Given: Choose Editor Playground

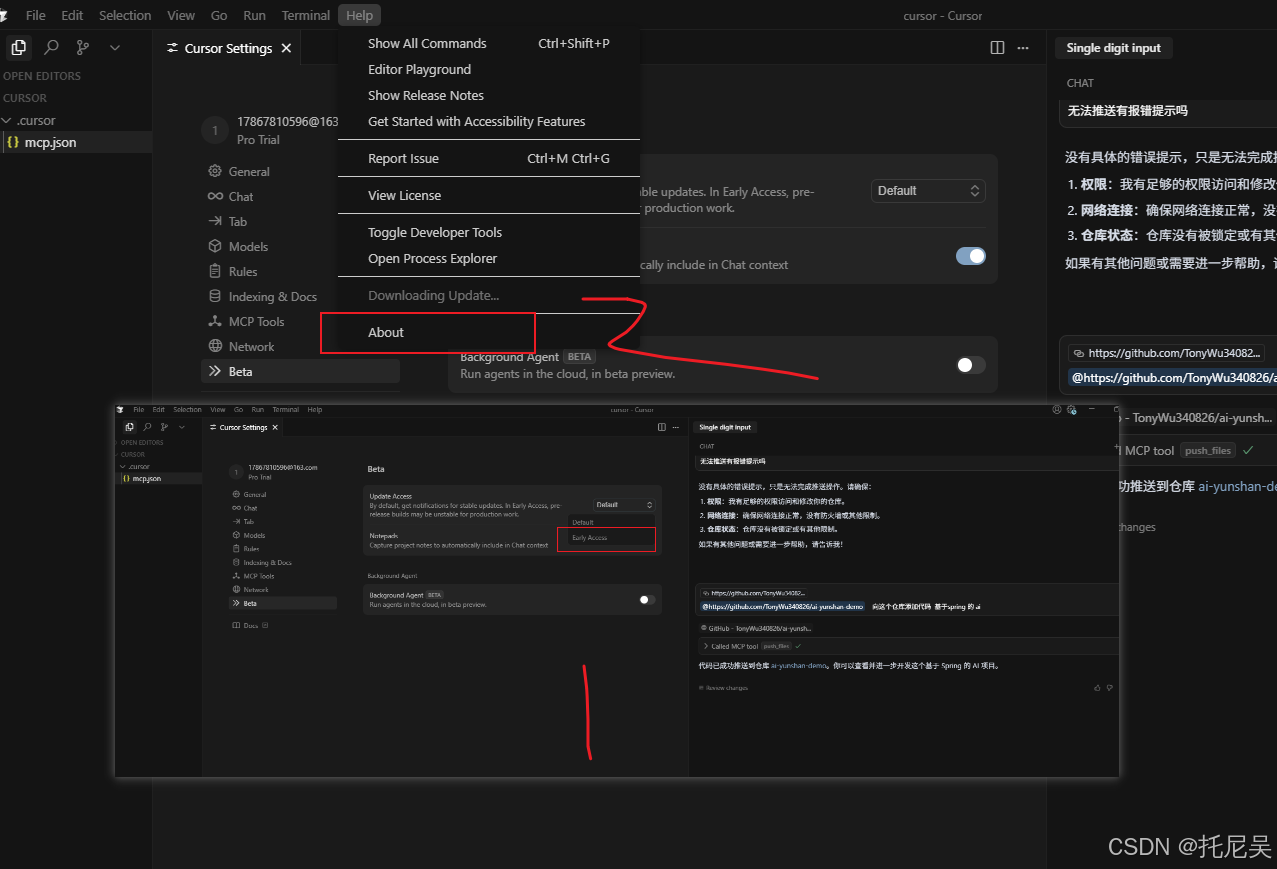Looking at the screenshot, I should pyautogui.click(x=489, y=69).
